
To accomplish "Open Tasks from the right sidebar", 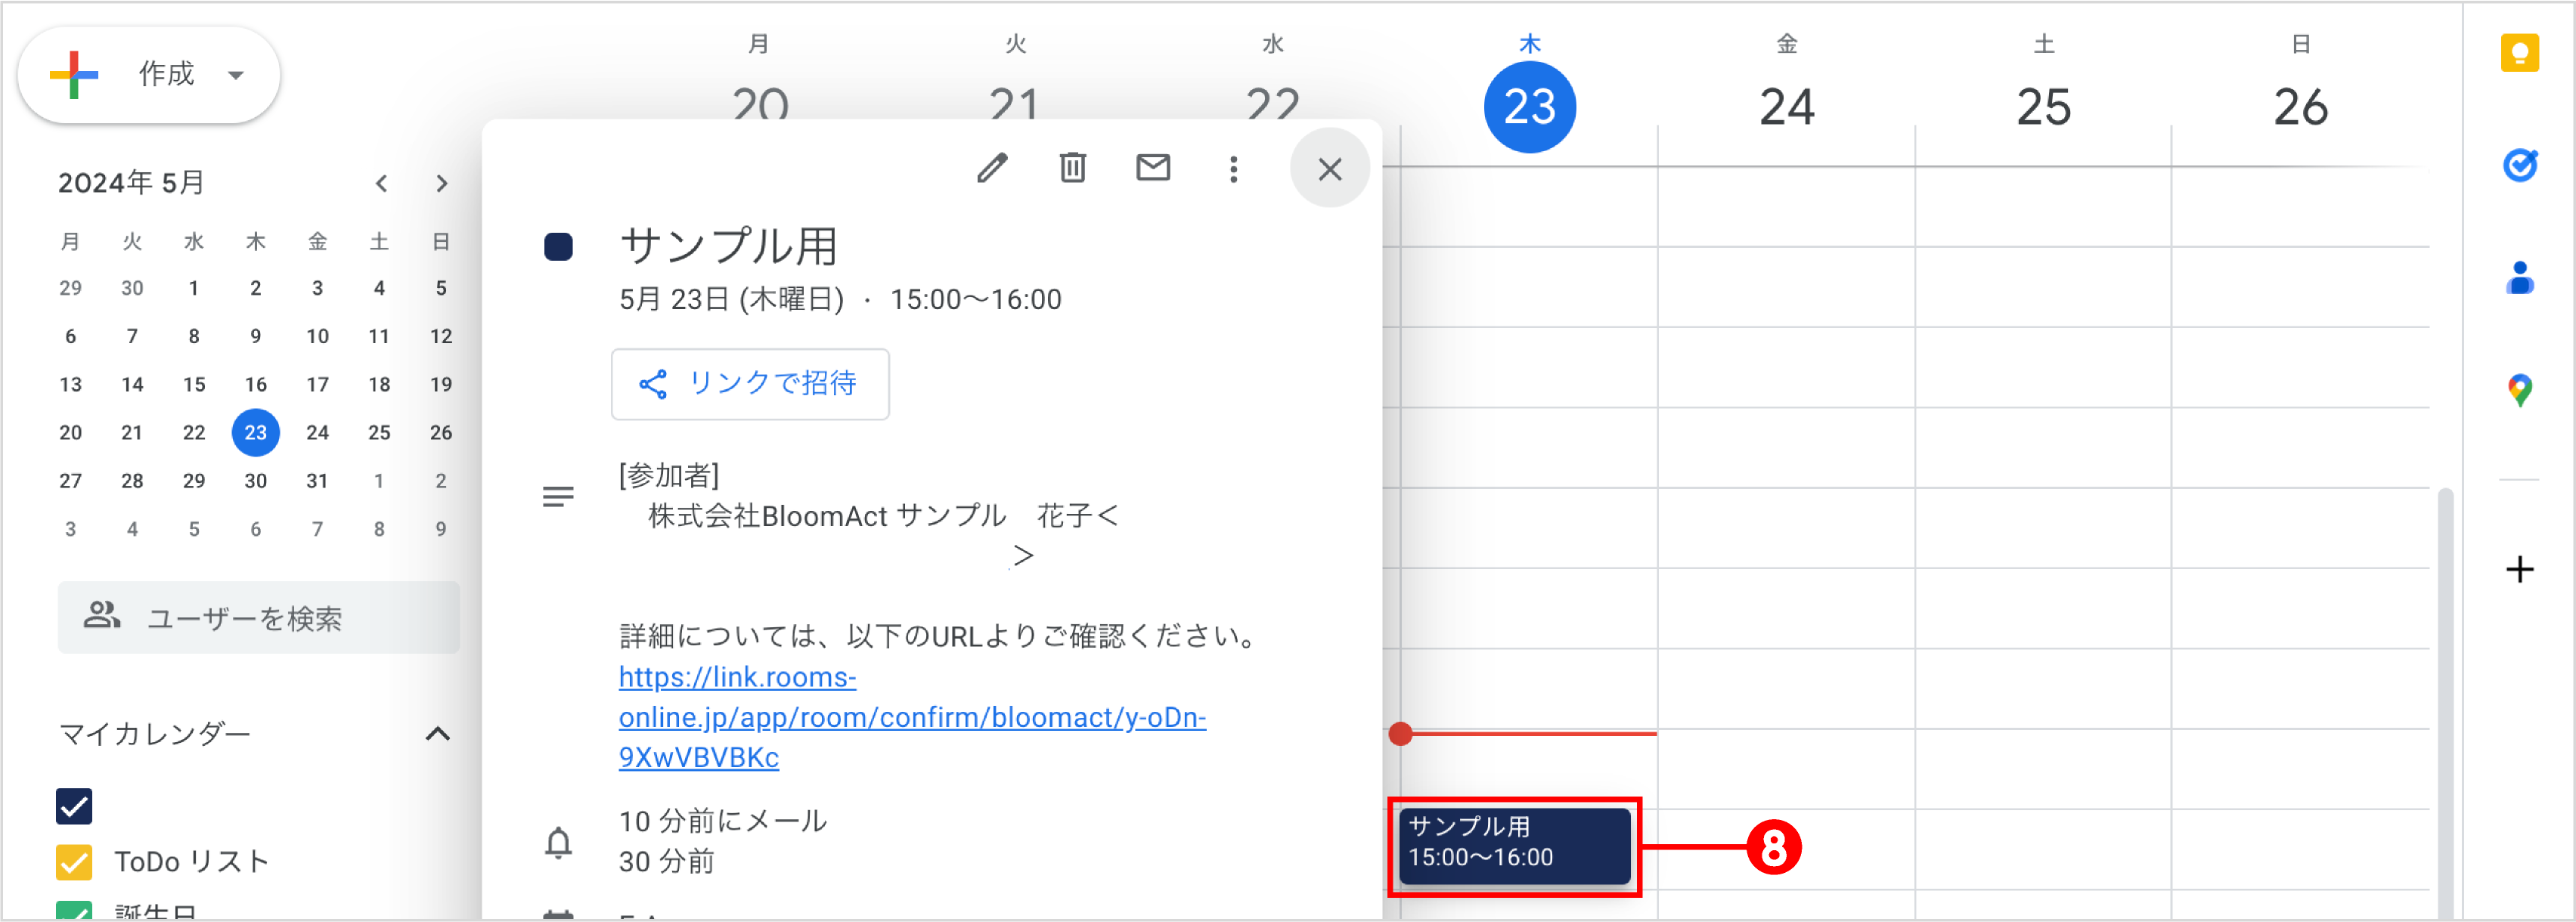I will click(x=2521, y=165).
